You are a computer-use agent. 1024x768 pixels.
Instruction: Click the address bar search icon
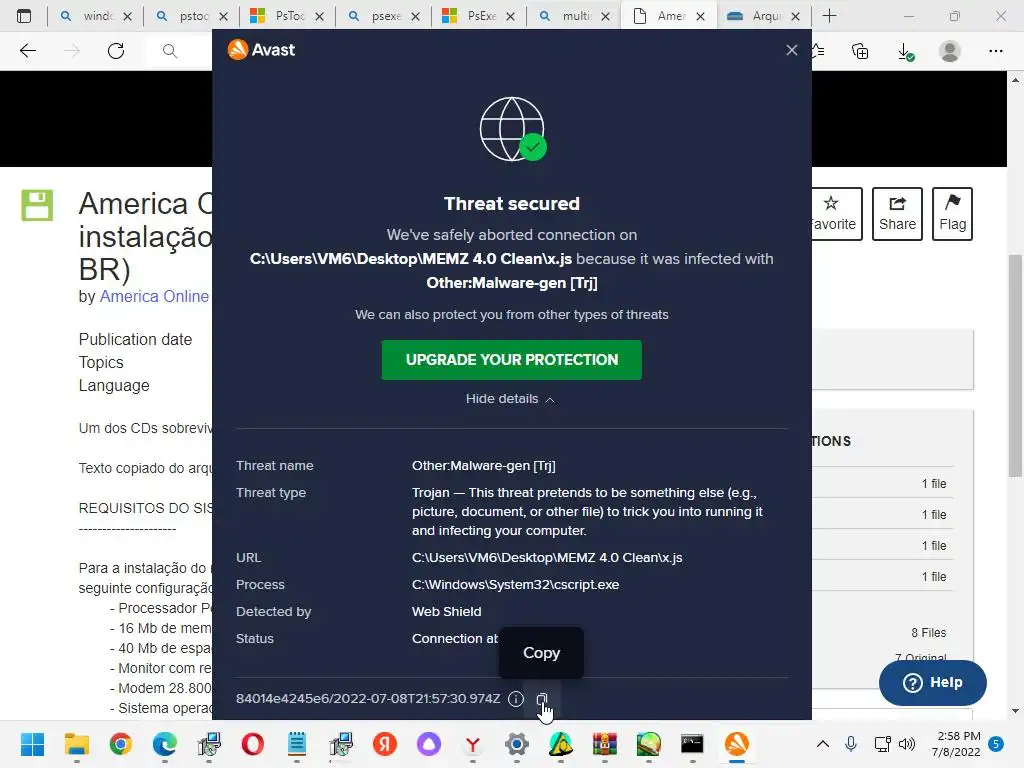[x=170, y=51]
